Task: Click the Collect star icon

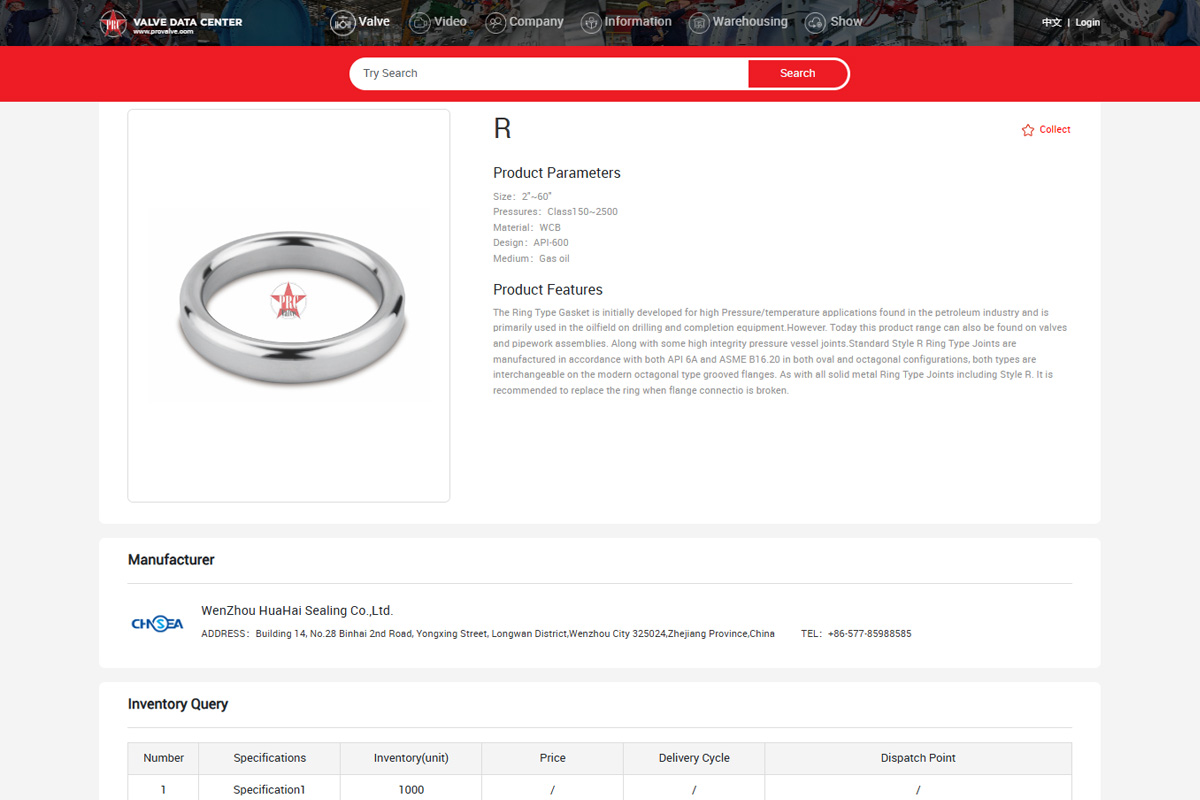Action: [1028, 130]
